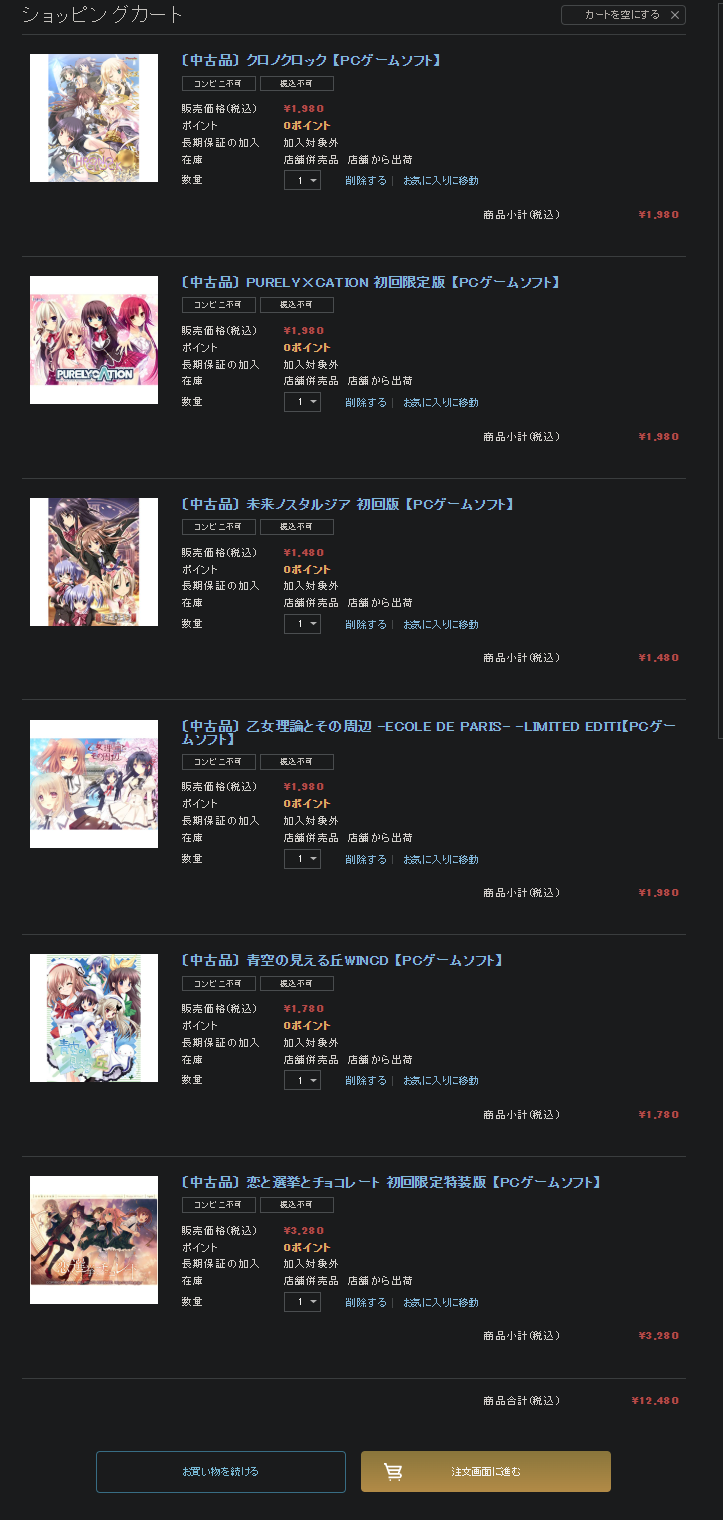Click the X icon on the empty cart button
Screen dimensions: 723x1520
(x=675, y=15)
